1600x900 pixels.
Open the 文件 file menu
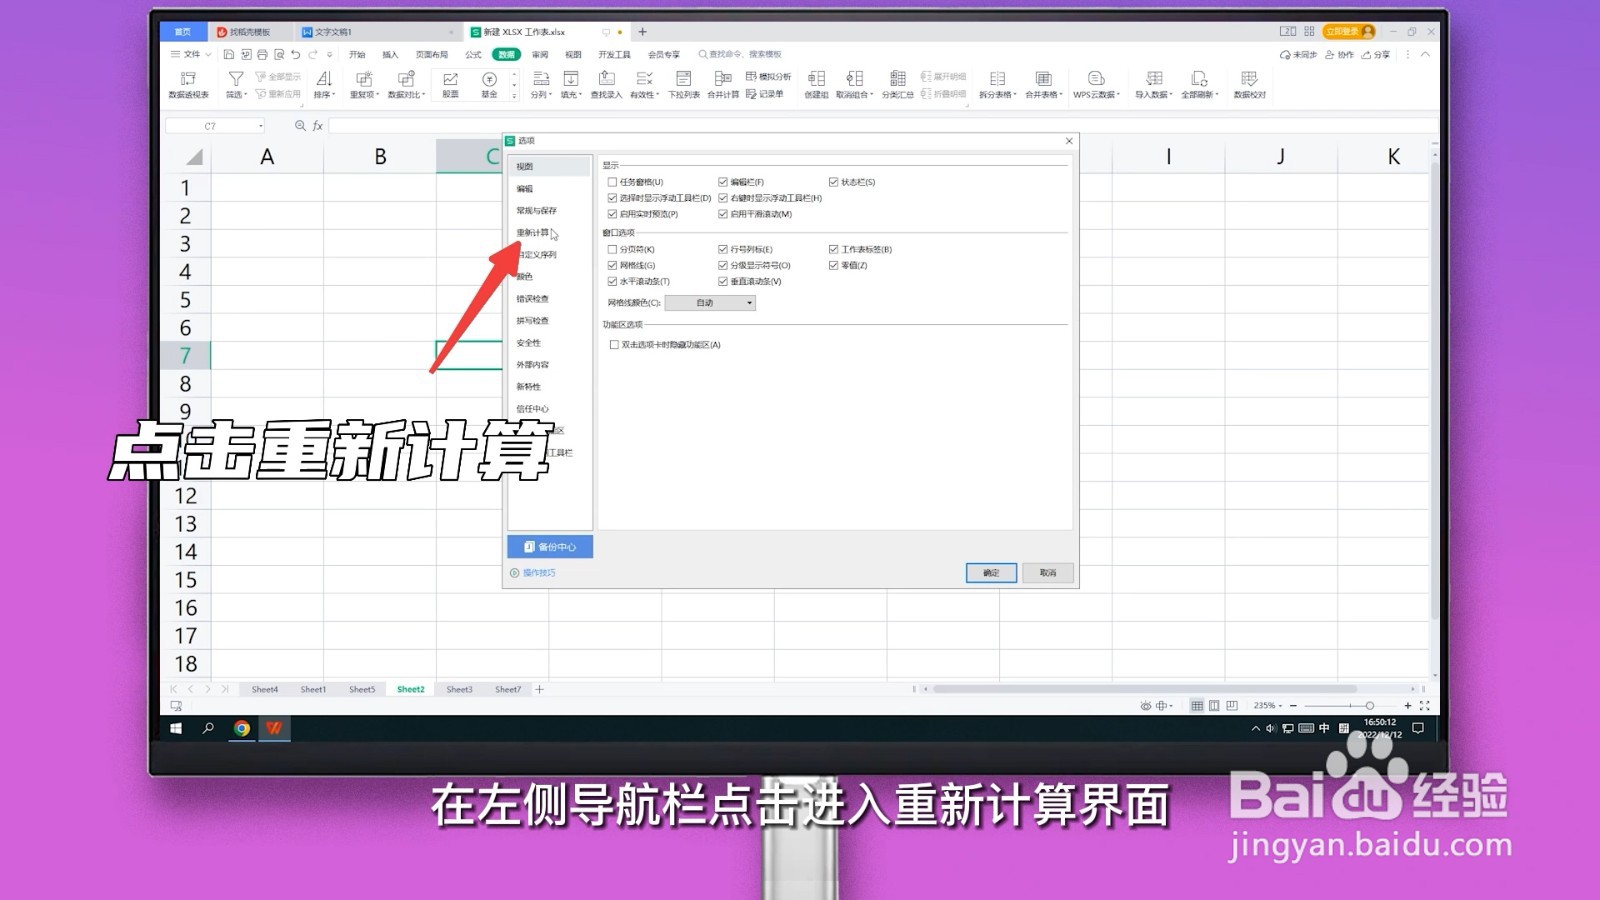[x=190, y=54]
